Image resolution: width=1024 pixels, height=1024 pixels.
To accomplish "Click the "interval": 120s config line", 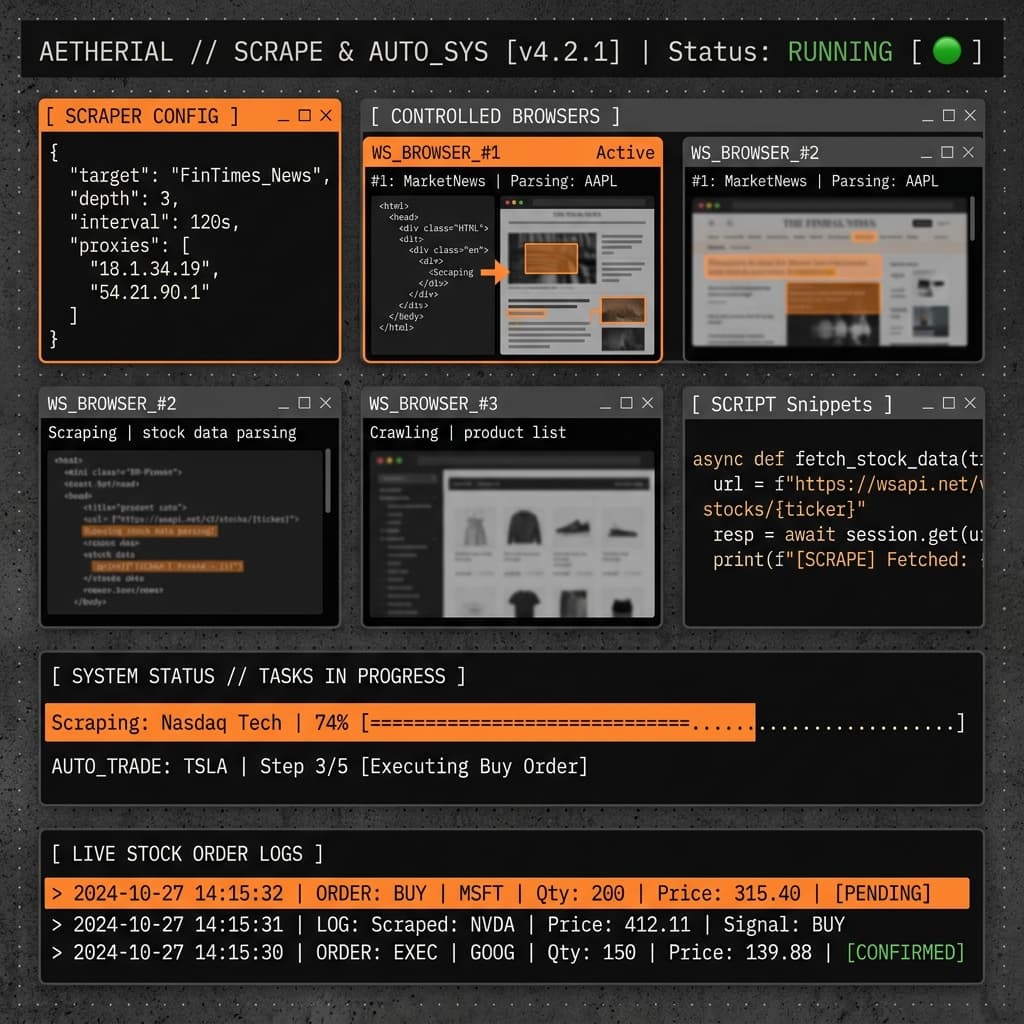I will [155, 222].
